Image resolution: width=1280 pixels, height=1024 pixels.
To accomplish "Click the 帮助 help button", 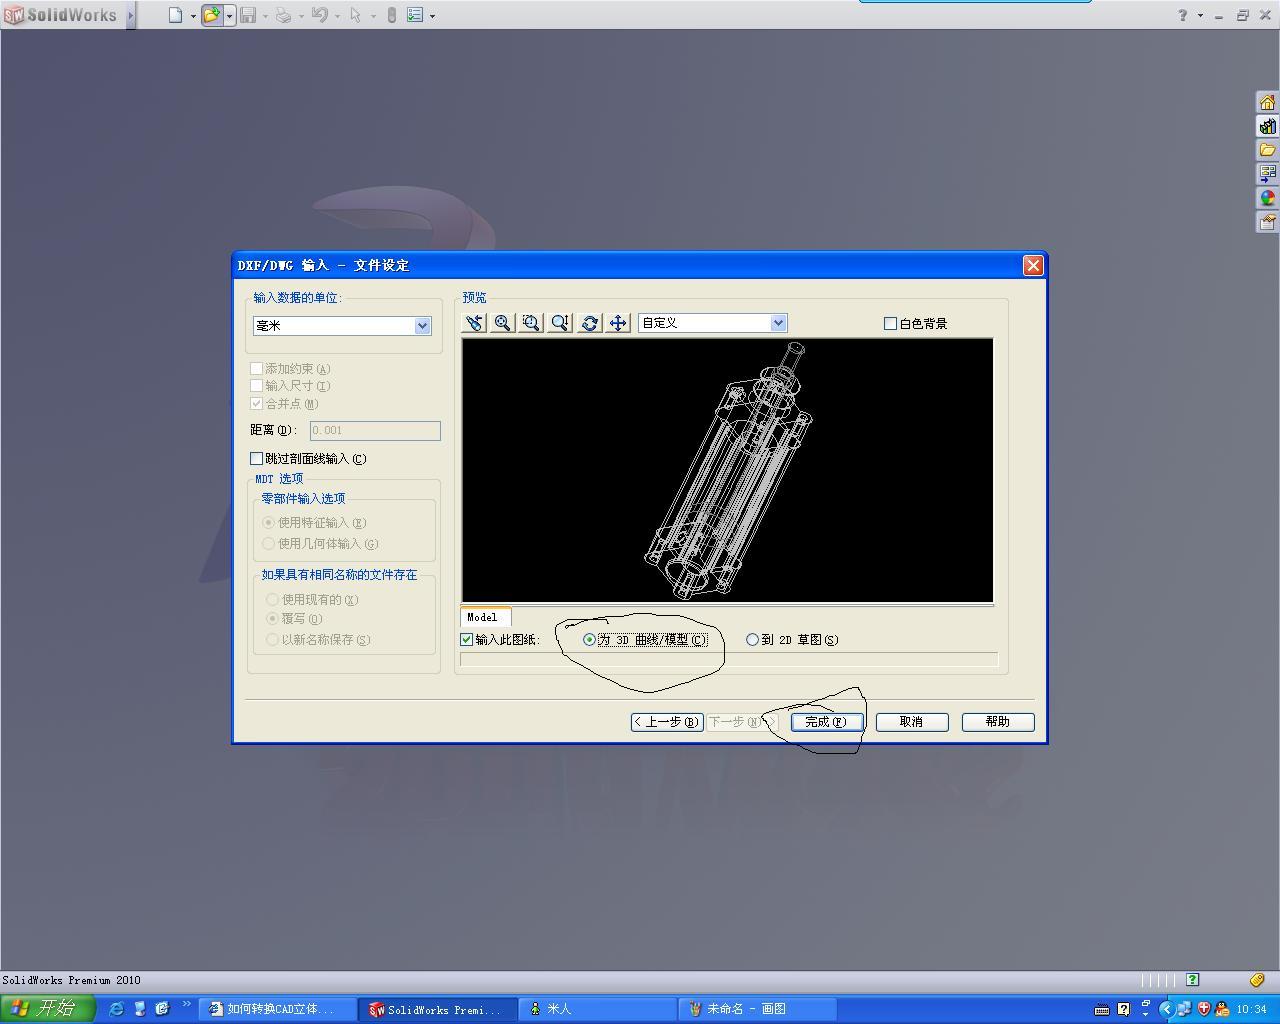I will point(998,722).
